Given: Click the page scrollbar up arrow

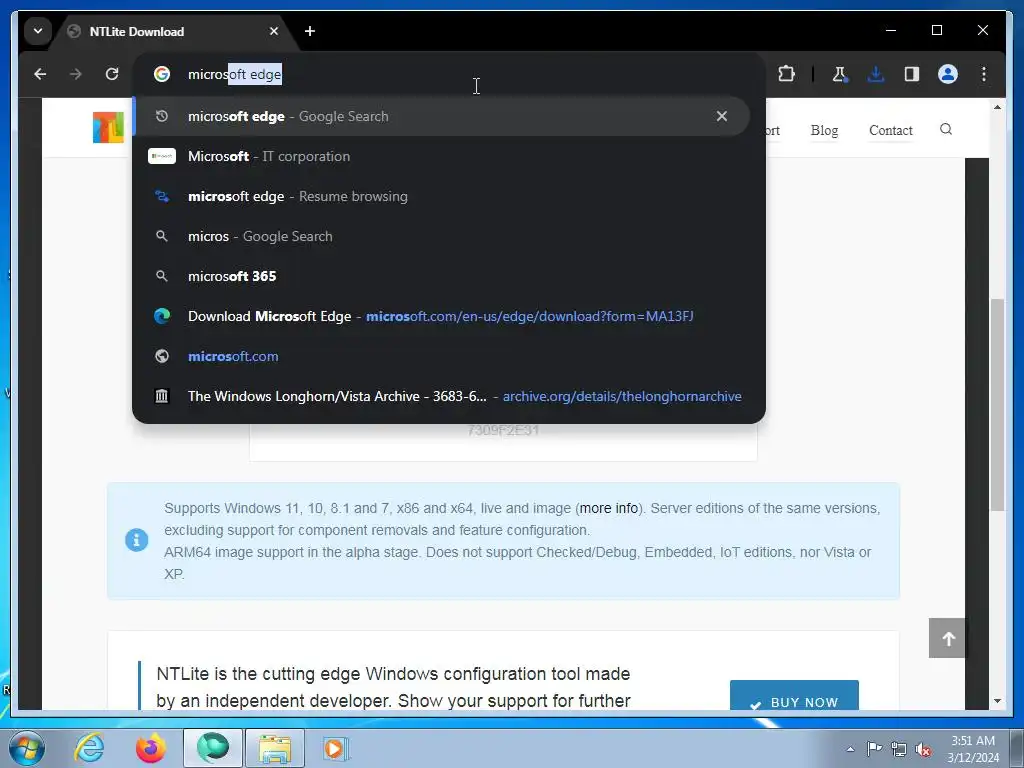Looking at the screenshot, I should coord(997,106).
